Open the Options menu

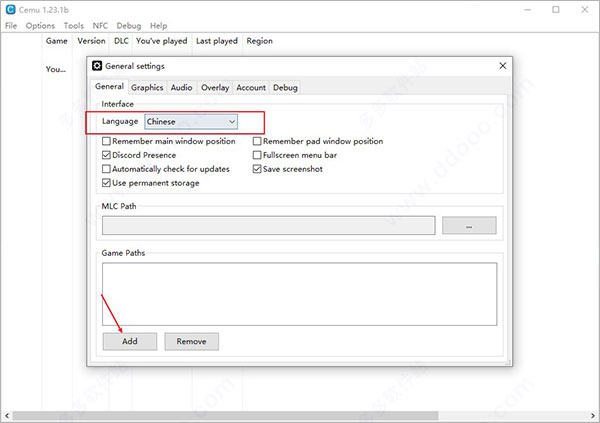40,26
